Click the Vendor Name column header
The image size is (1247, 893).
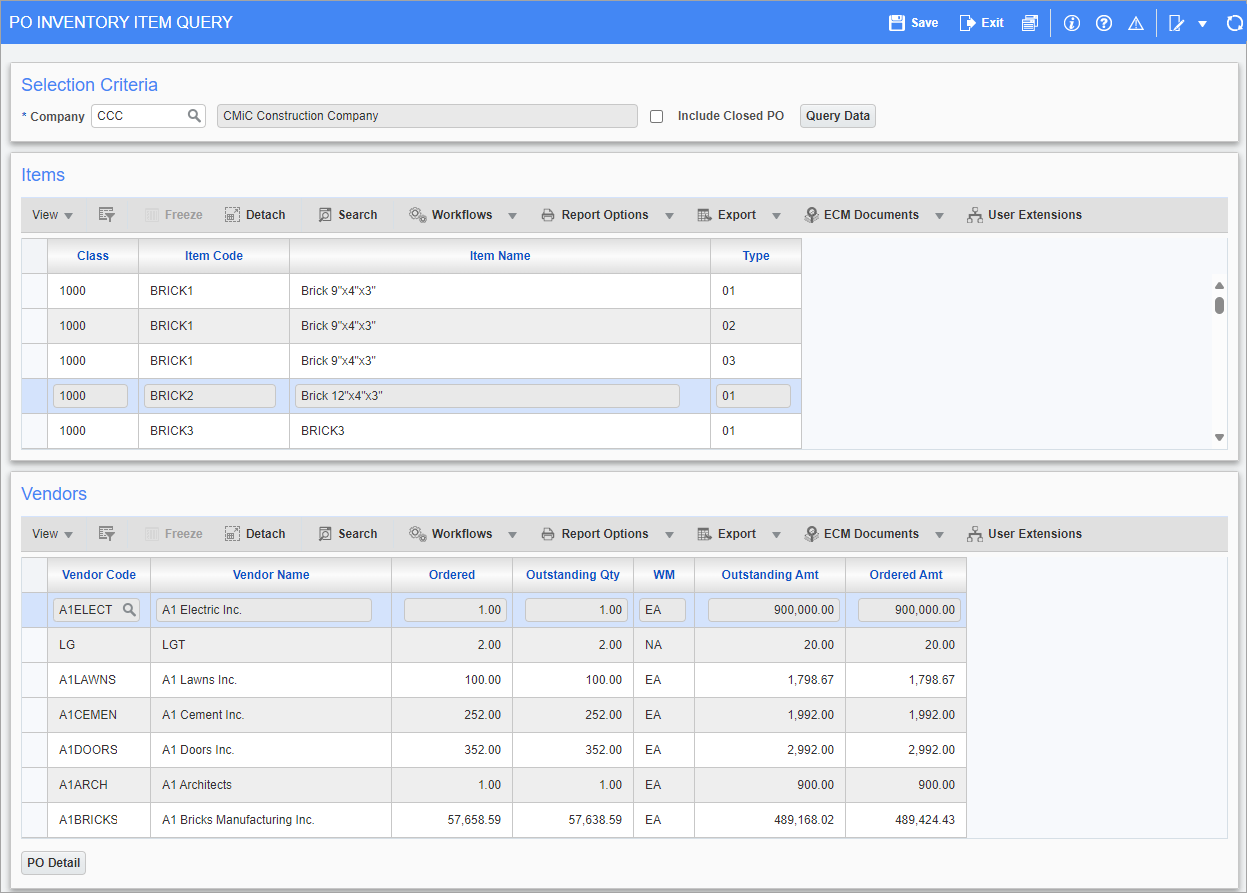pyautogui.click(x=271, y=575)
